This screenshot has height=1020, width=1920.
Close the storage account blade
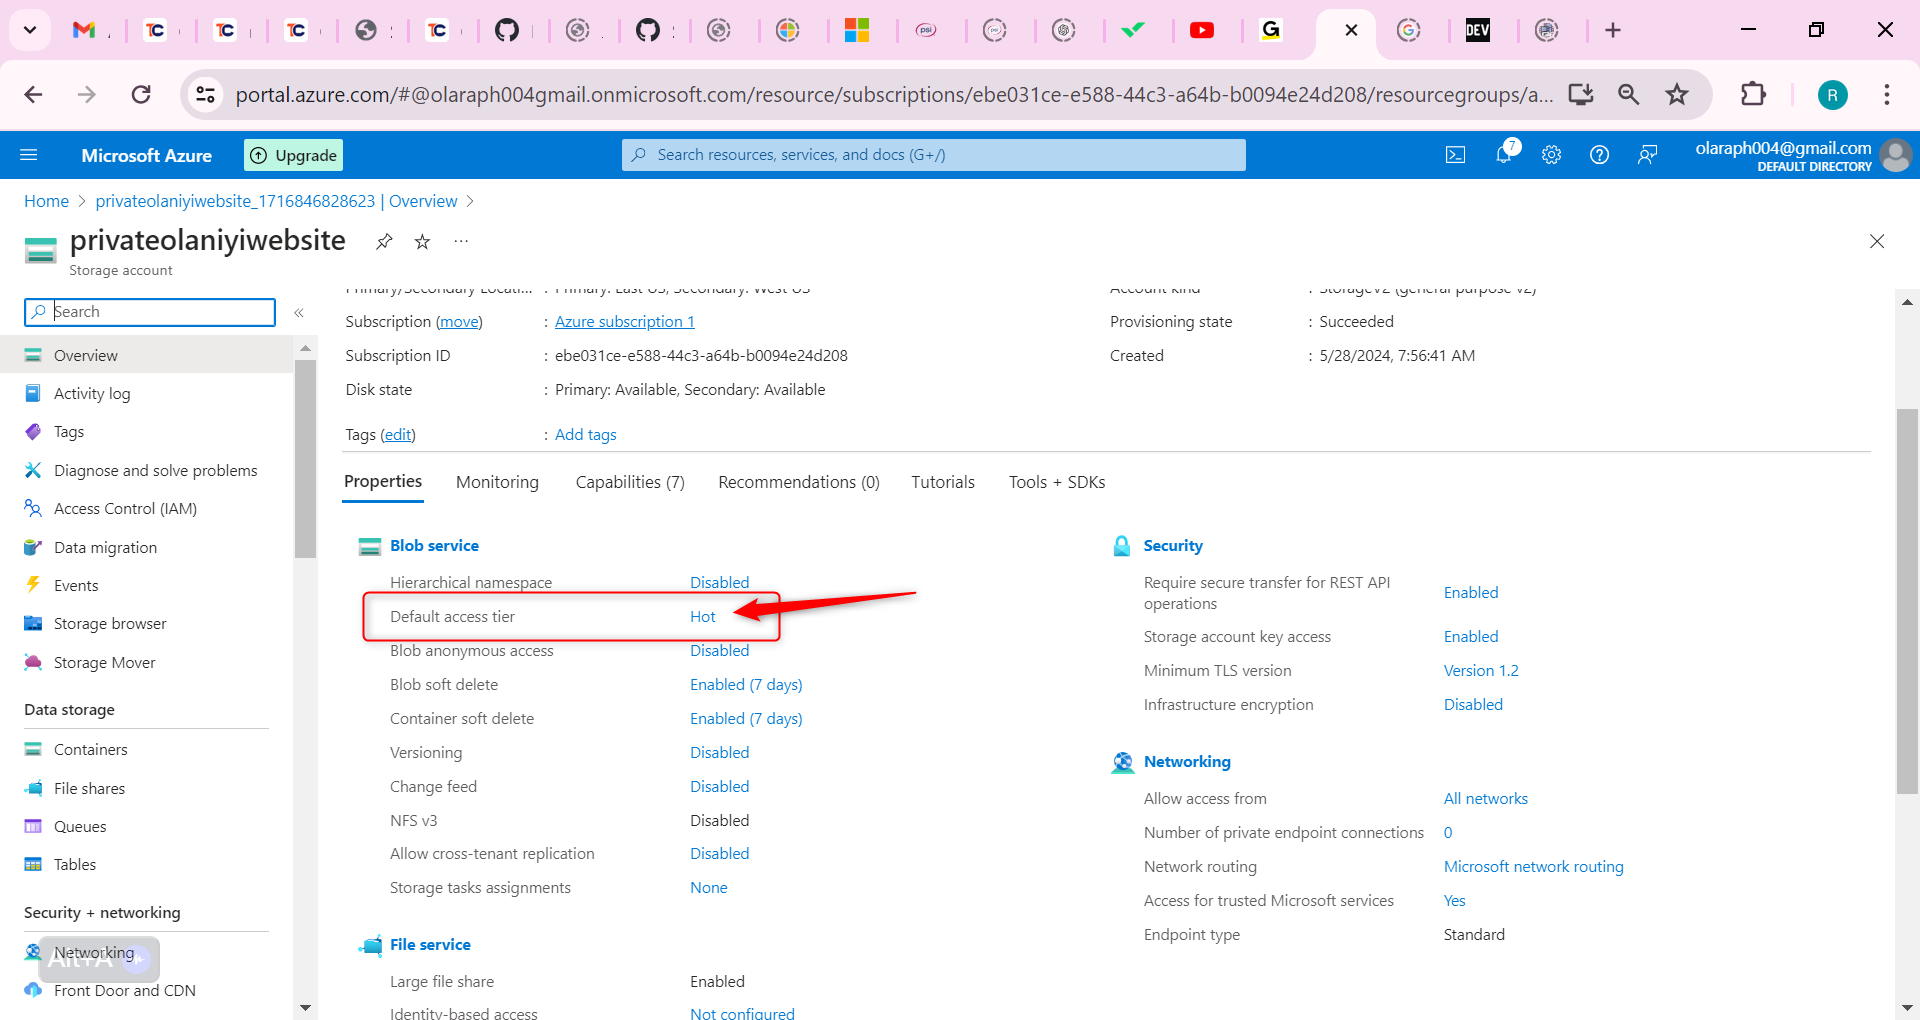pyautogui.click(x=1877, y=241)
